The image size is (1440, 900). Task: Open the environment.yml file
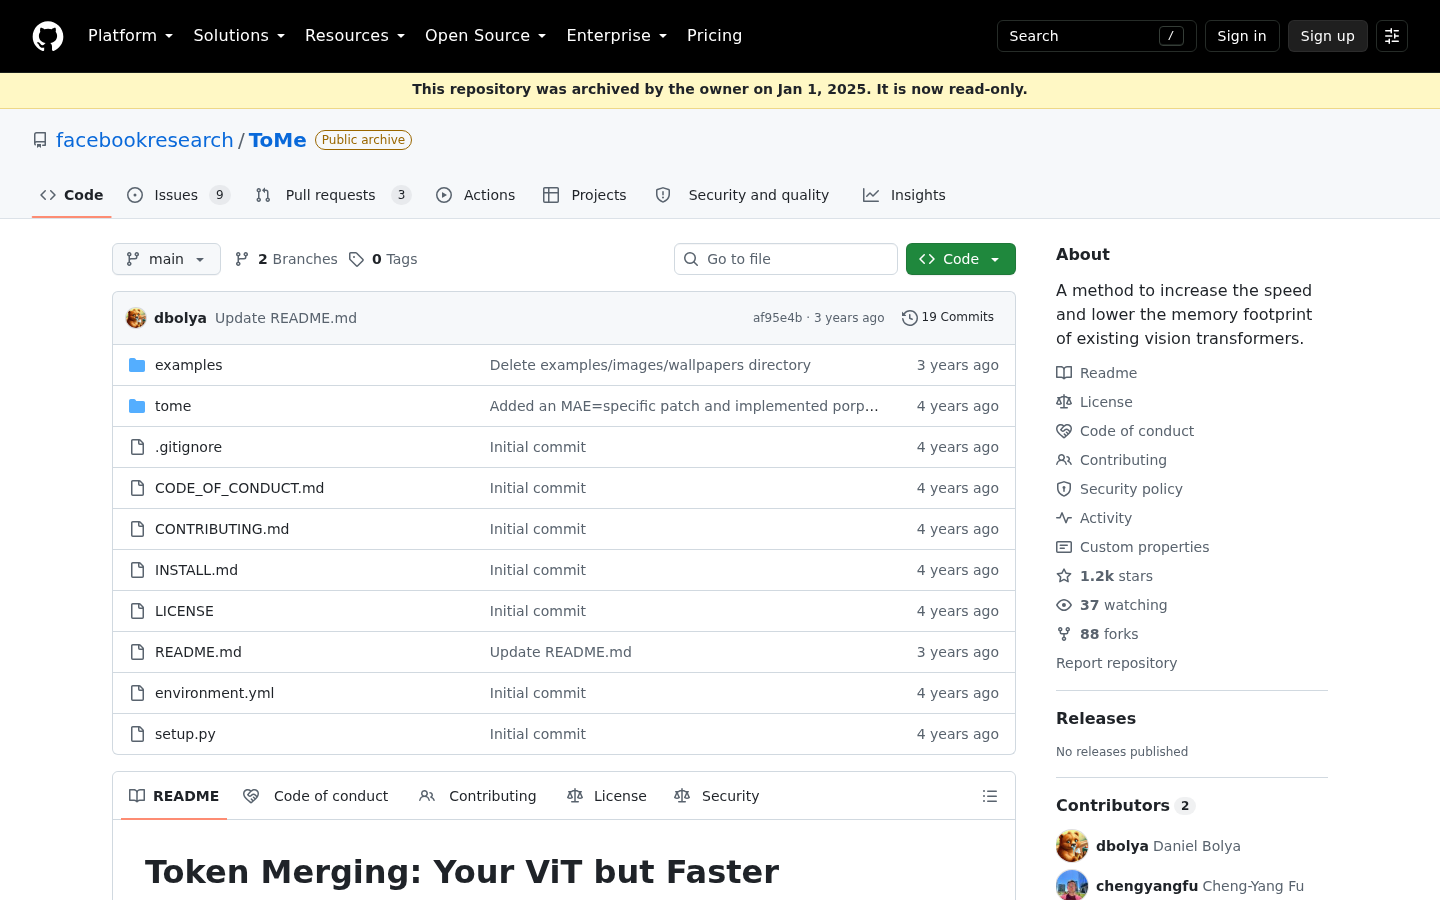click(x=214, y=693)
